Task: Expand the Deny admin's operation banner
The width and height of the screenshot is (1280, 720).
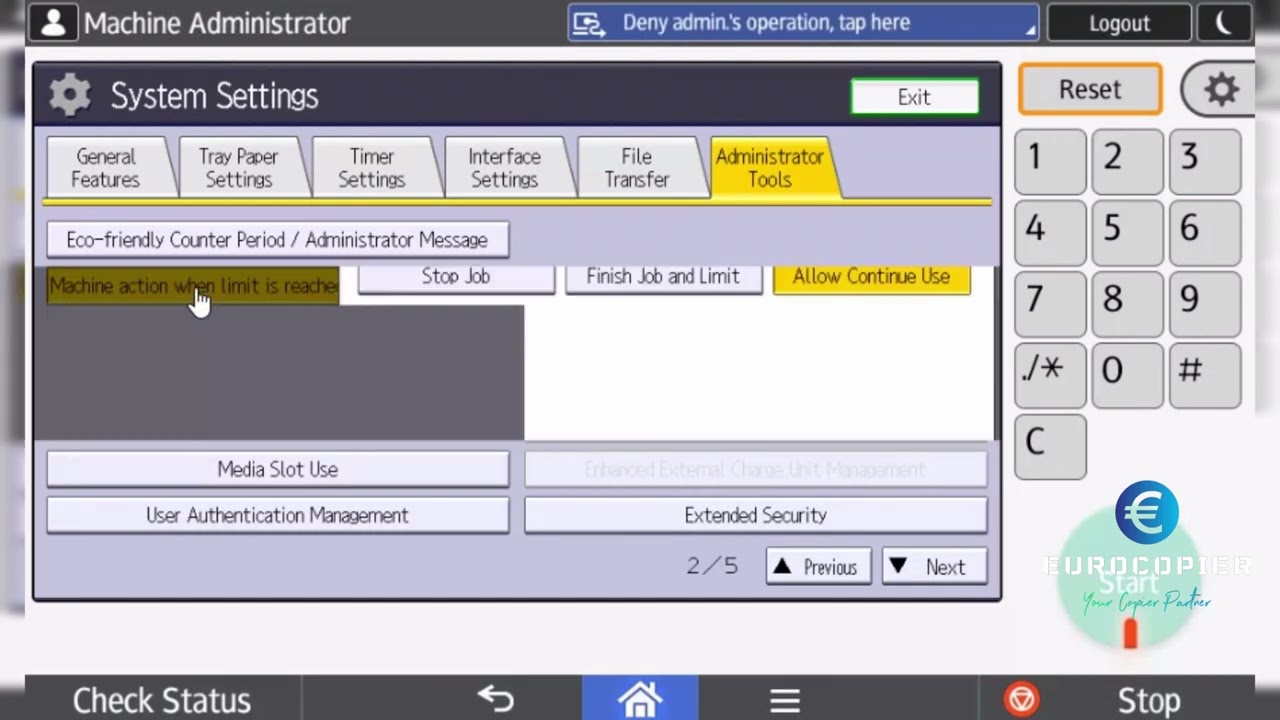Action: (x=803, y=23)
